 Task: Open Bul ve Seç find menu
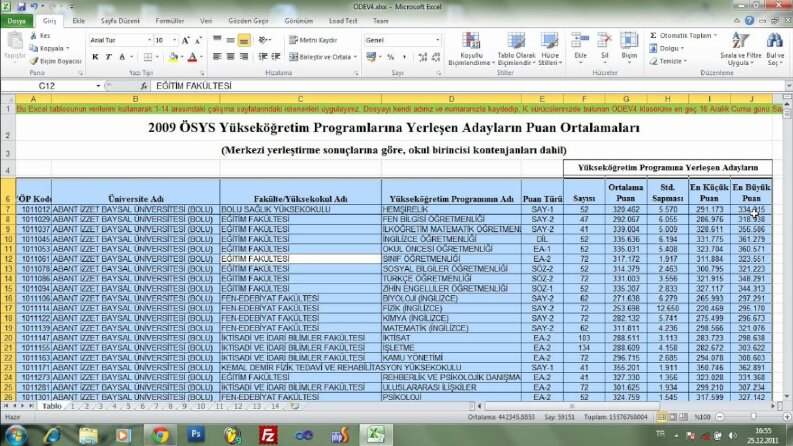775,49
